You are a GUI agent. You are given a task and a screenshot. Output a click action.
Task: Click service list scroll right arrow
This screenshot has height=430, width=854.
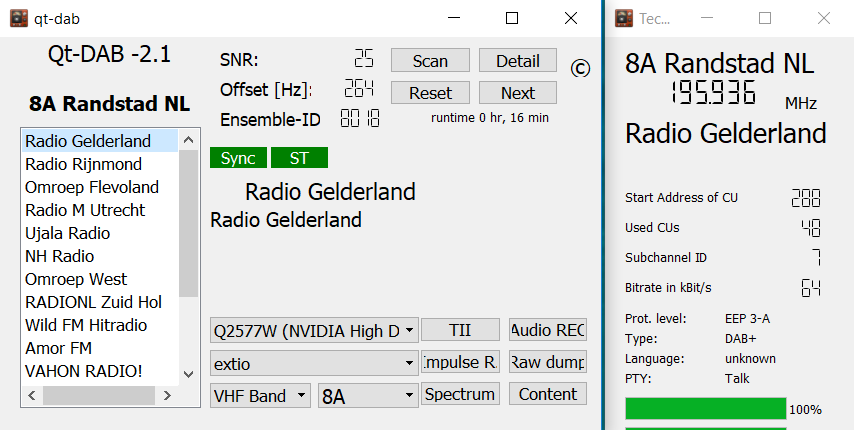click(x=167, y=395)
